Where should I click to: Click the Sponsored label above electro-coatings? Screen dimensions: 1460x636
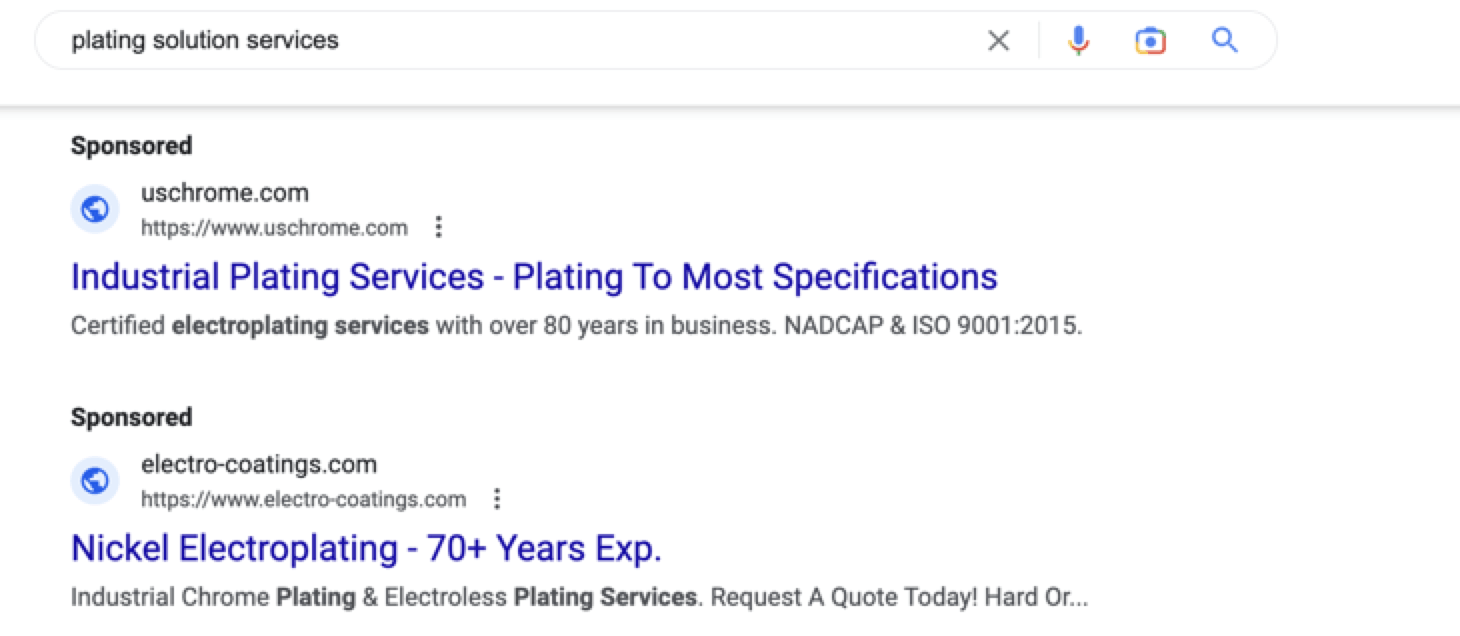tap(131, 417)
